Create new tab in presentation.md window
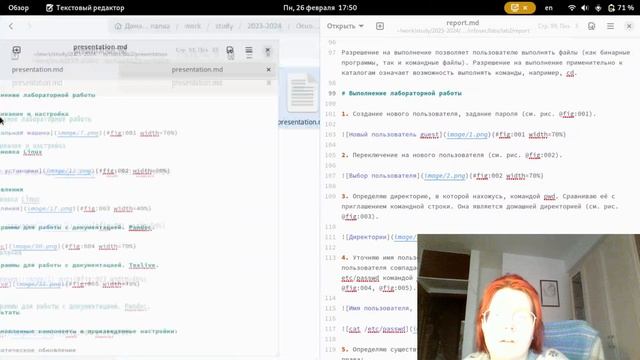Image resolution: width=640 pixels, height=360 pixels. click(16, 50)
